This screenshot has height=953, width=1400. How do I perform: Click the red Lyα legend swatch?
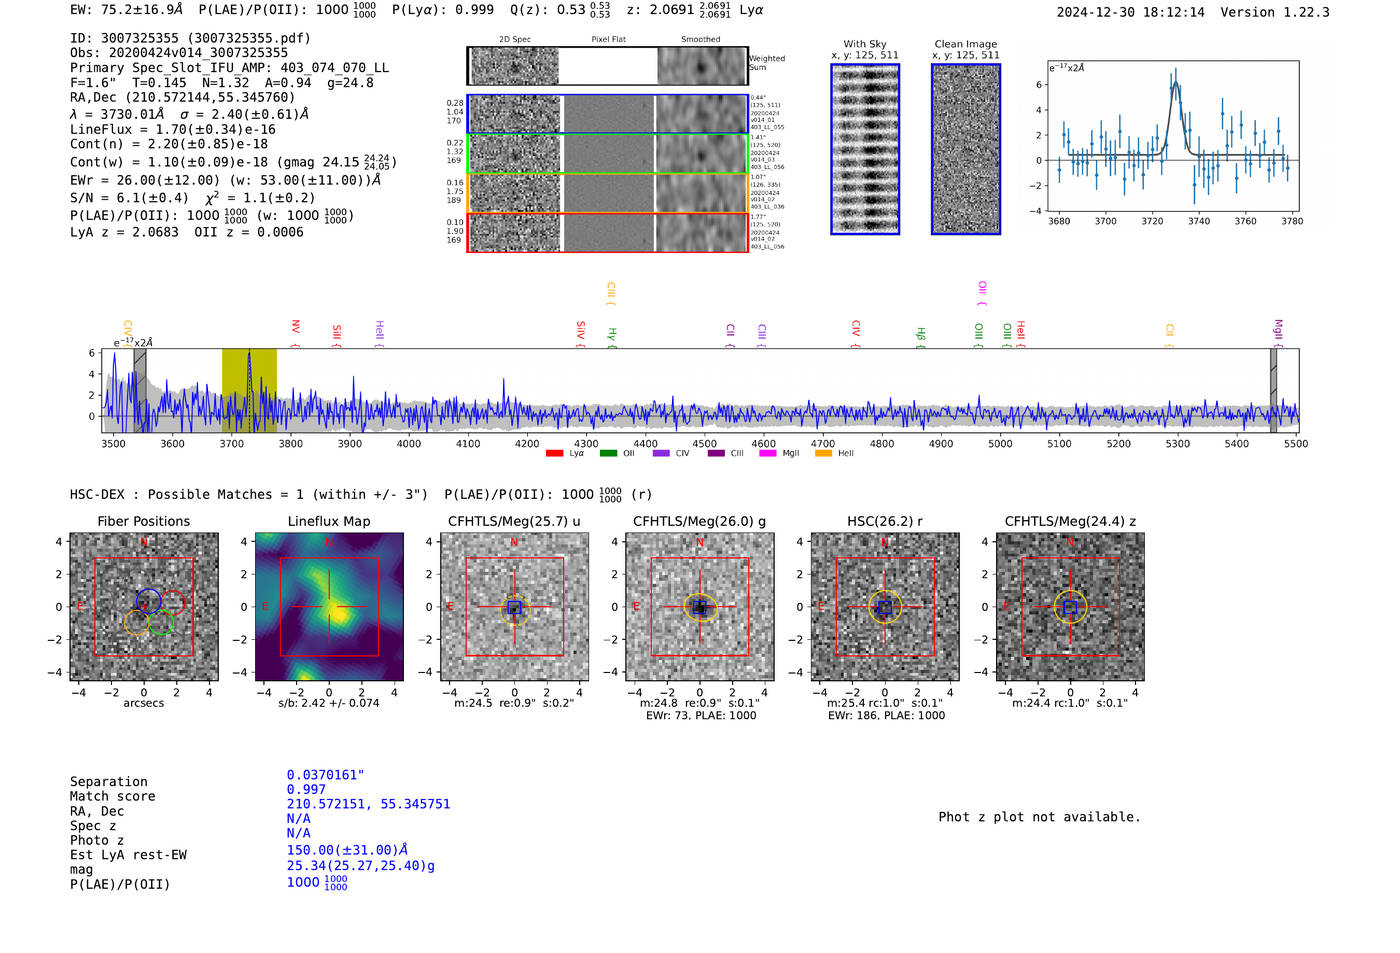554,453
